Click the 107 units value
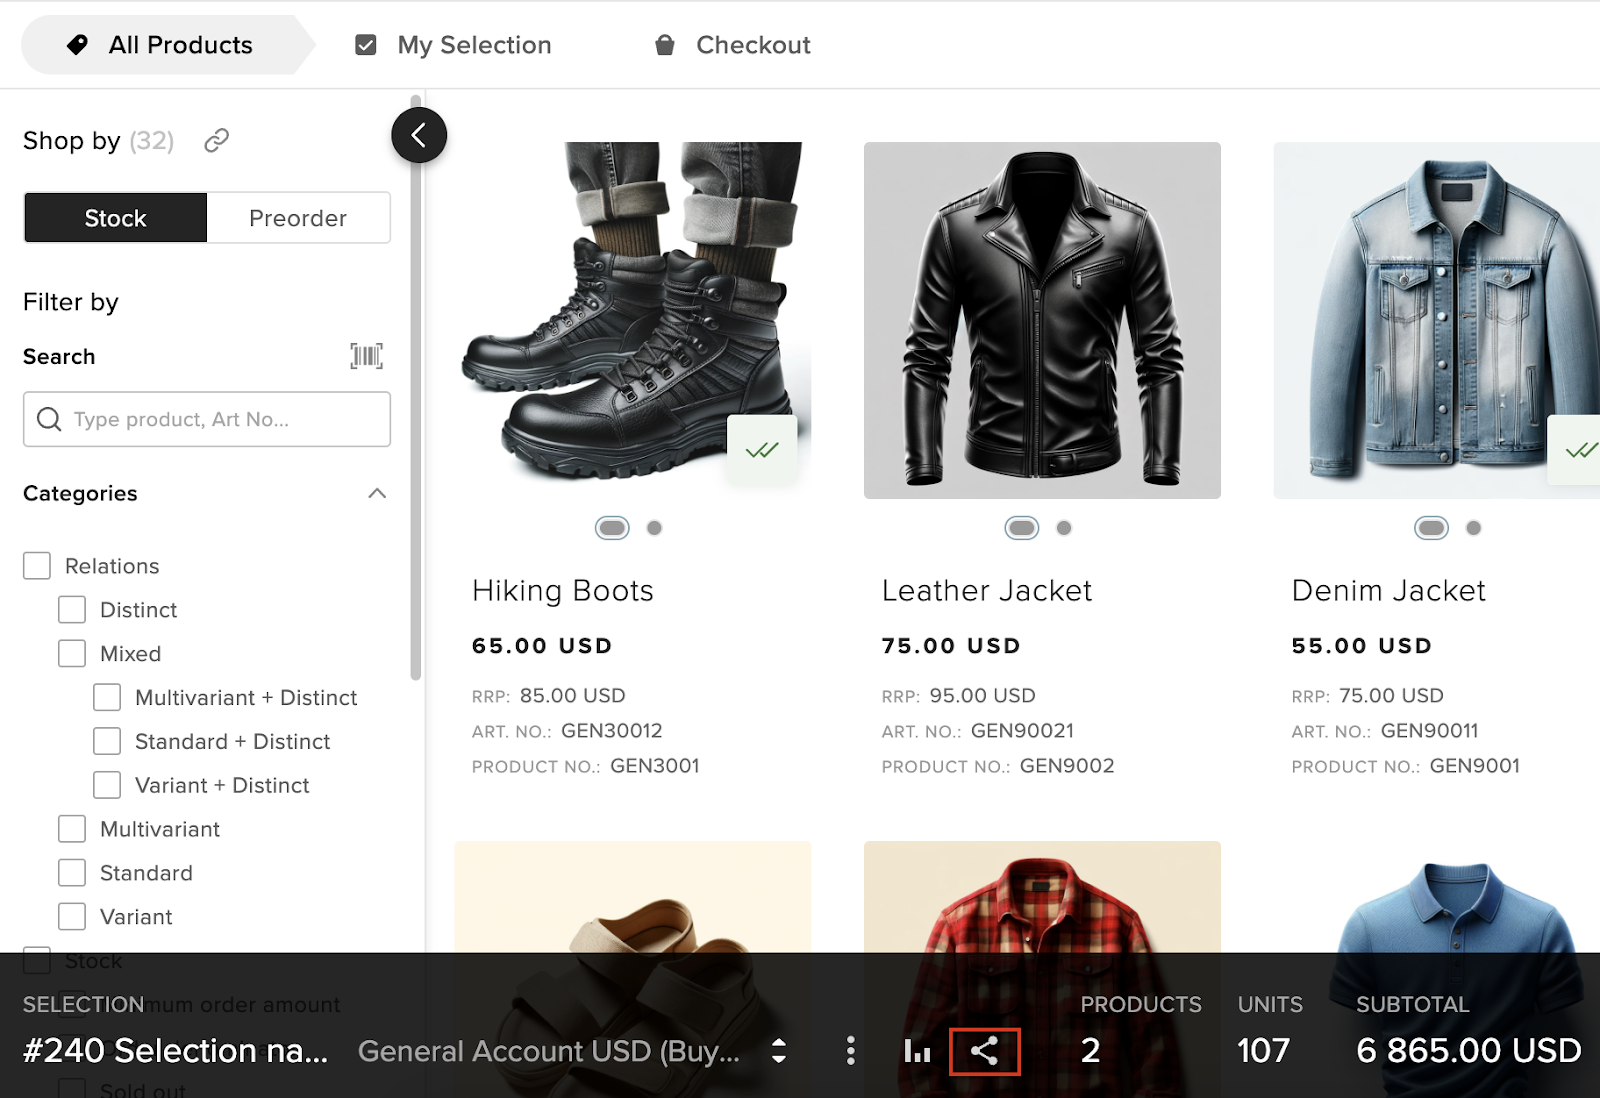The image size is (1600, 1098). [1263, 1051]
